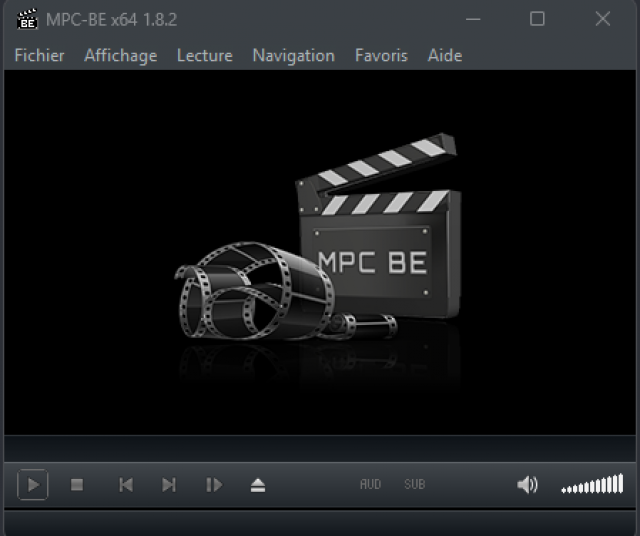Skip to previous file icon
640x536 pixels.
pos(126,485)
